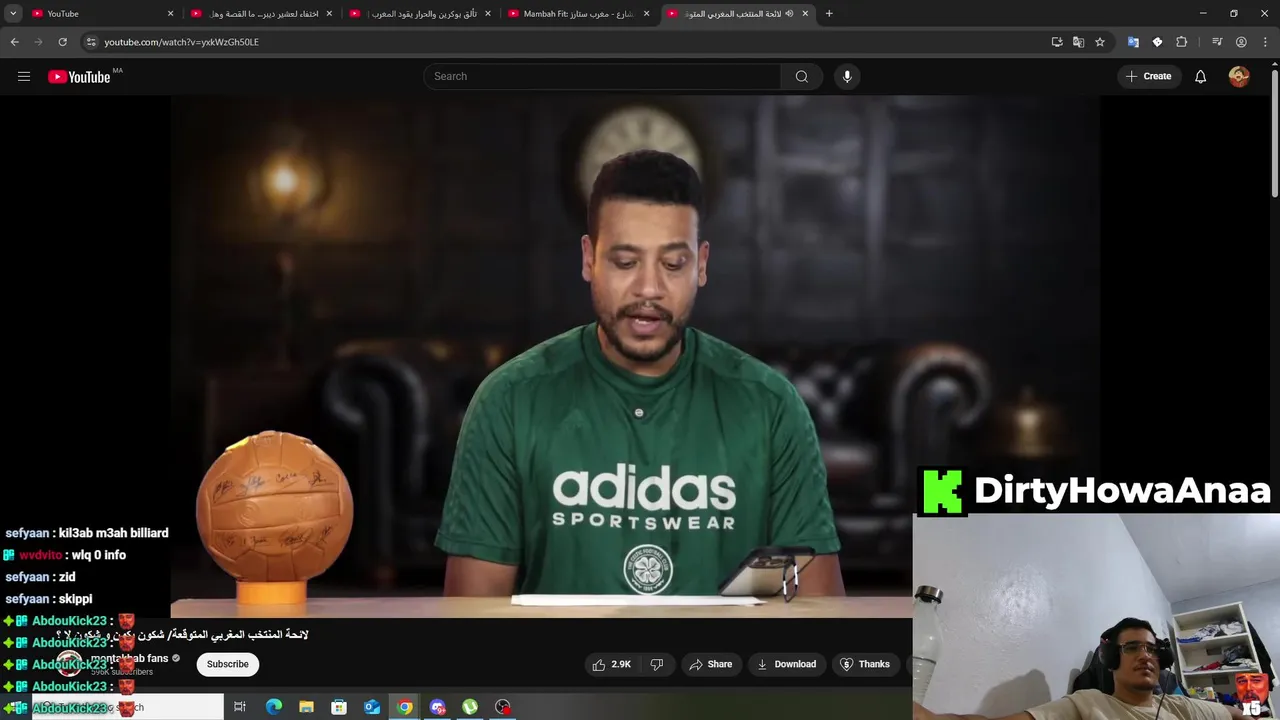Open a new browser tab

point(829,14)
